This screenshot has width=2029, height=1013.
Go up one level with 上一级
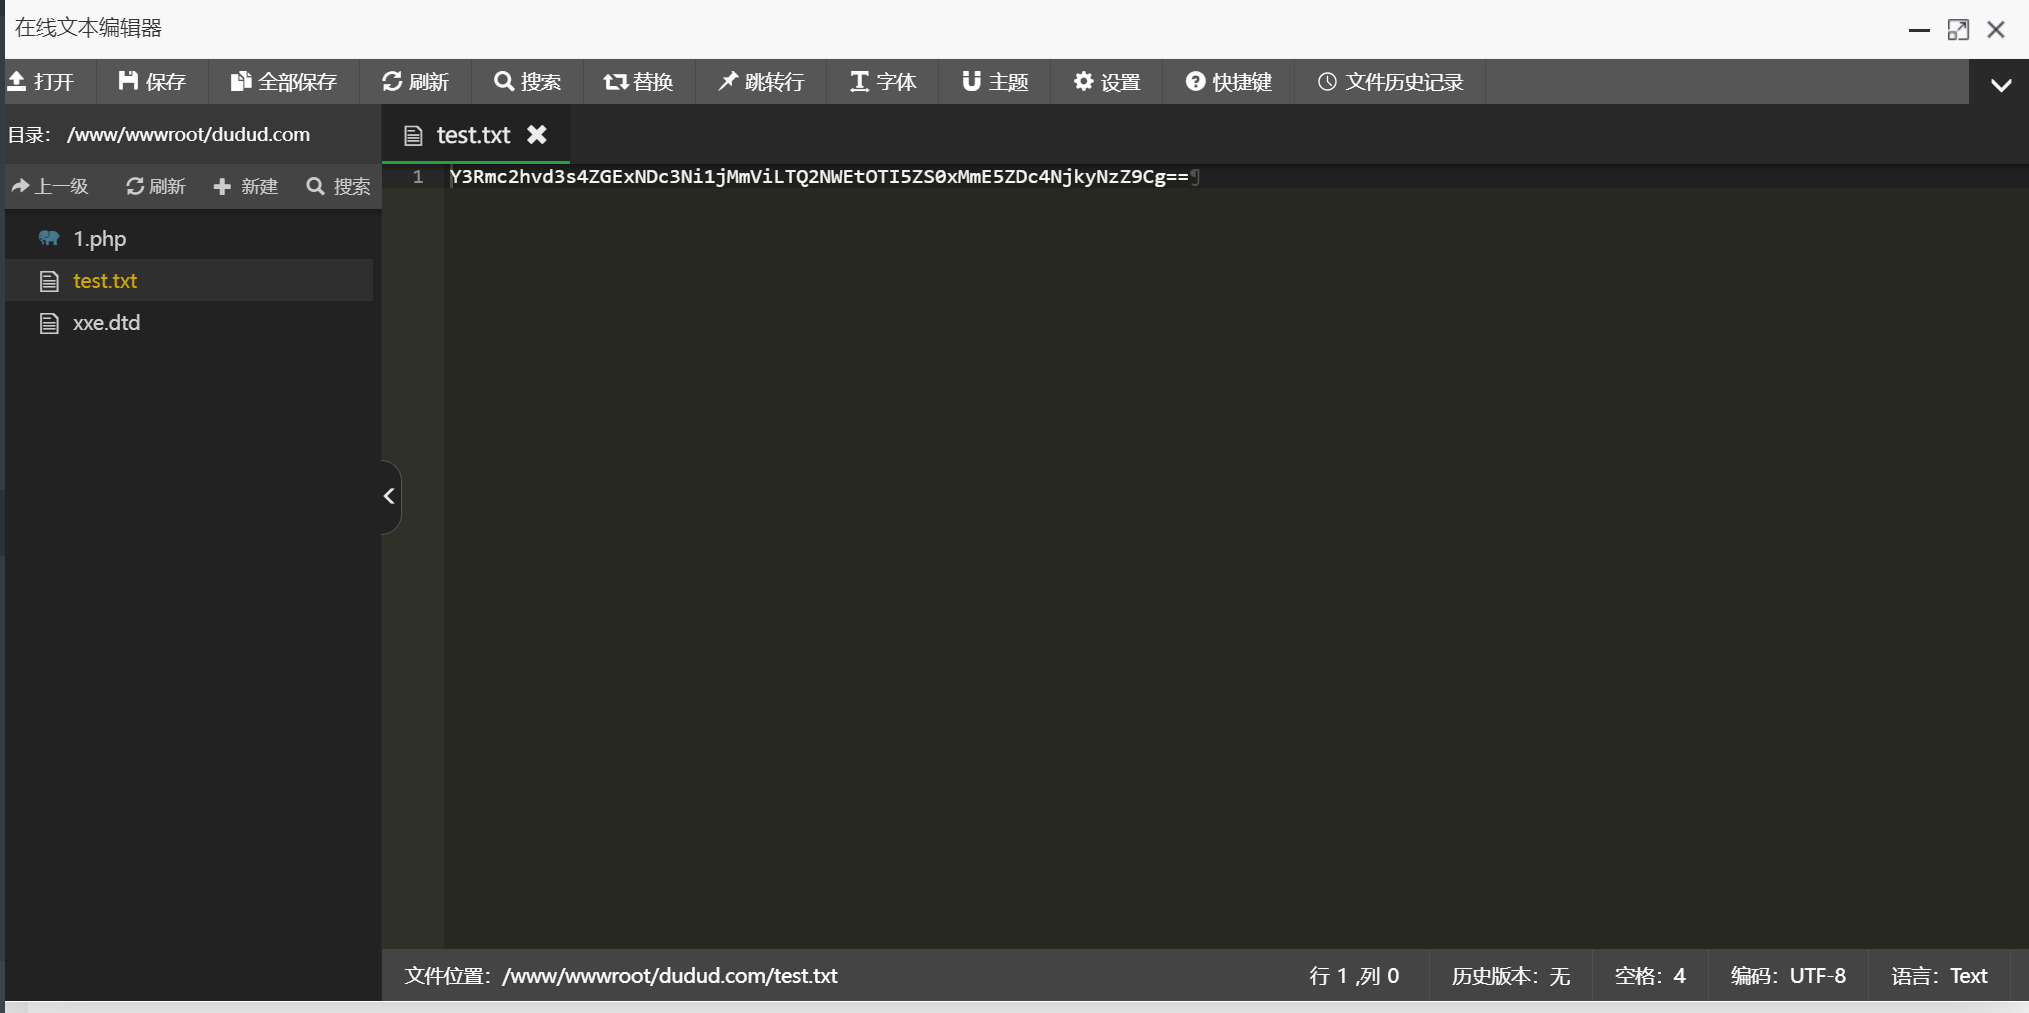pos(50,186)
